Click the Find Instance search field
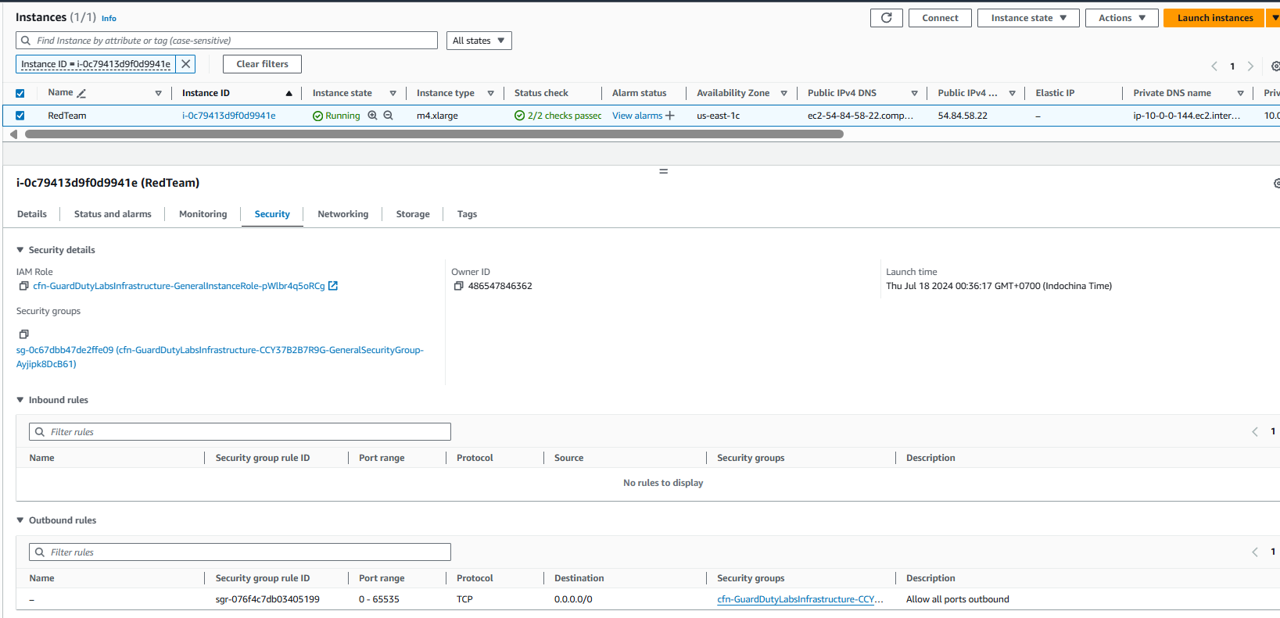The width and height of the screenshot is (1280, 618). point(227,41)
